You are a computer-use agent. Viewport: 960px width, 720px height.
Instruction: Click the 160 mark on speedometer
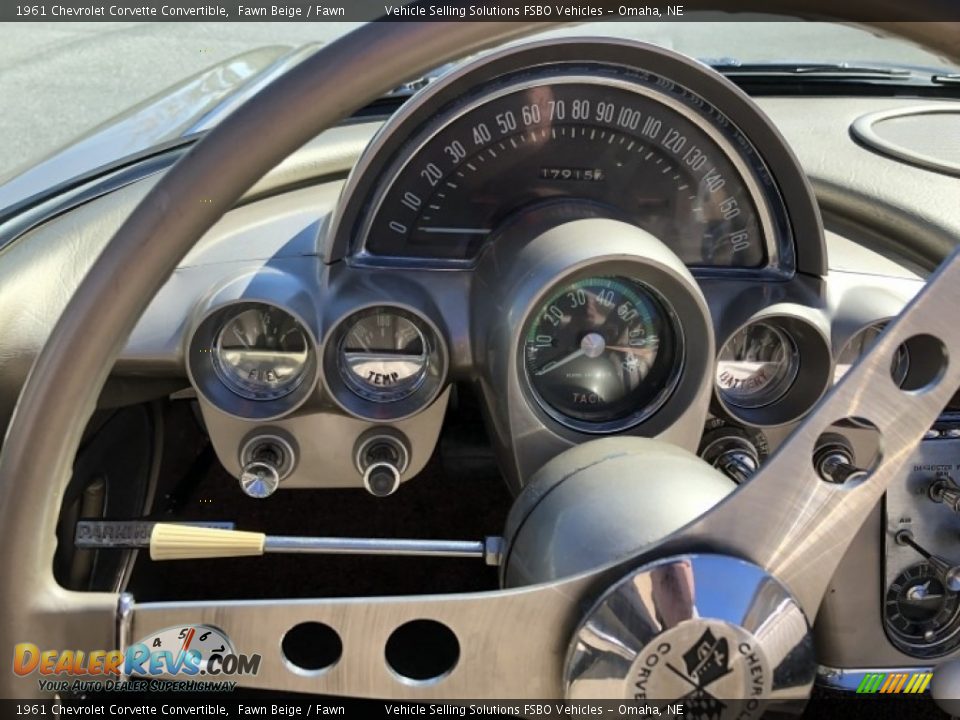[740, 240]
